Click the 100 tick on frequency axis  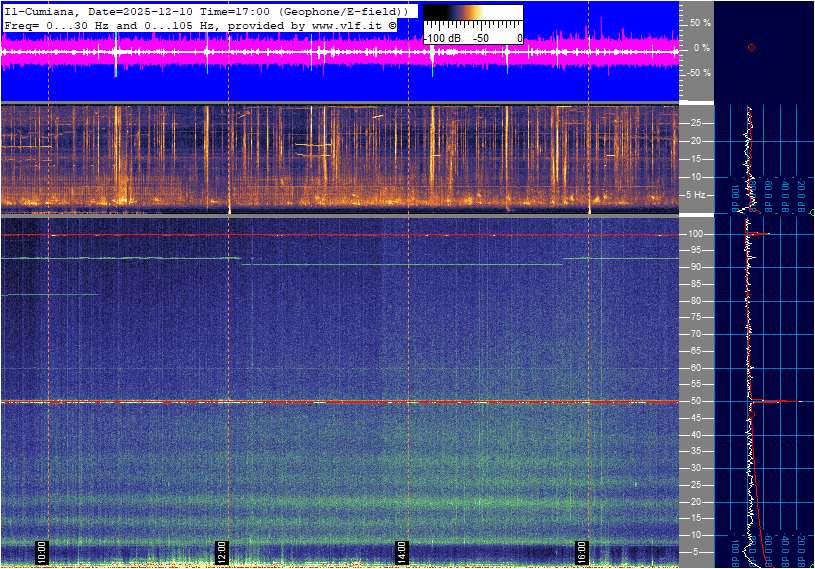click(x=698, y=233)
